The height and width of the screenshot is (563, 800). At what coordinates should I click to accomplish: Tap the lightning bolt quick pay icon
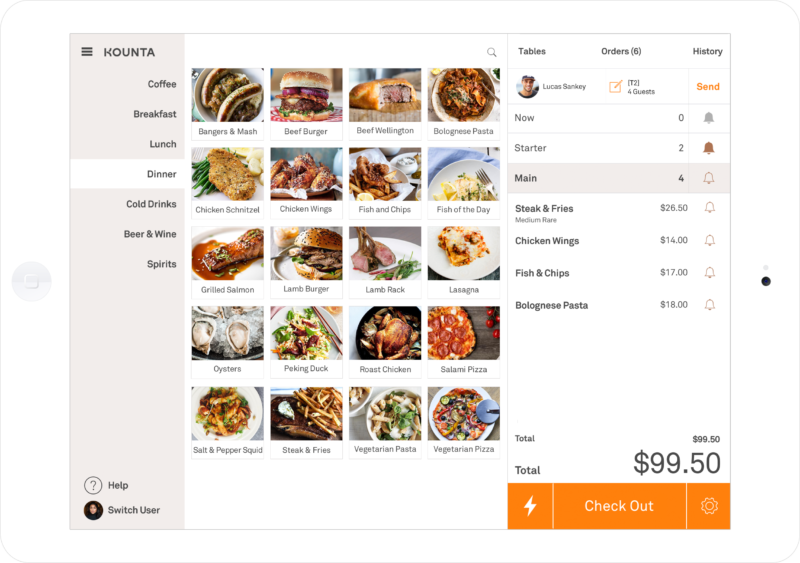point(530,506)
